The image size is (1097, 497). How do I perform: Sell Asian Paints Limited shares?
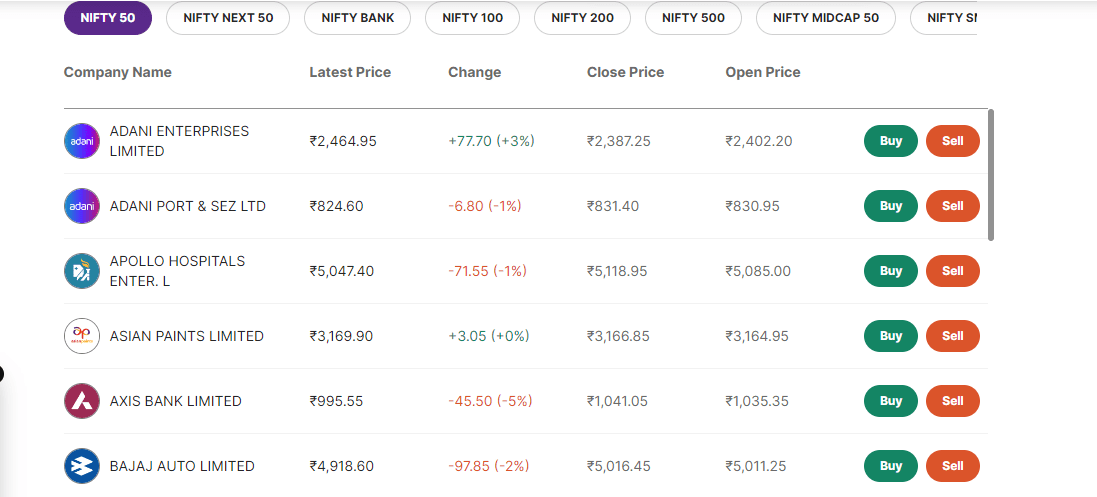pyautogui.click(x=952, y=336)
